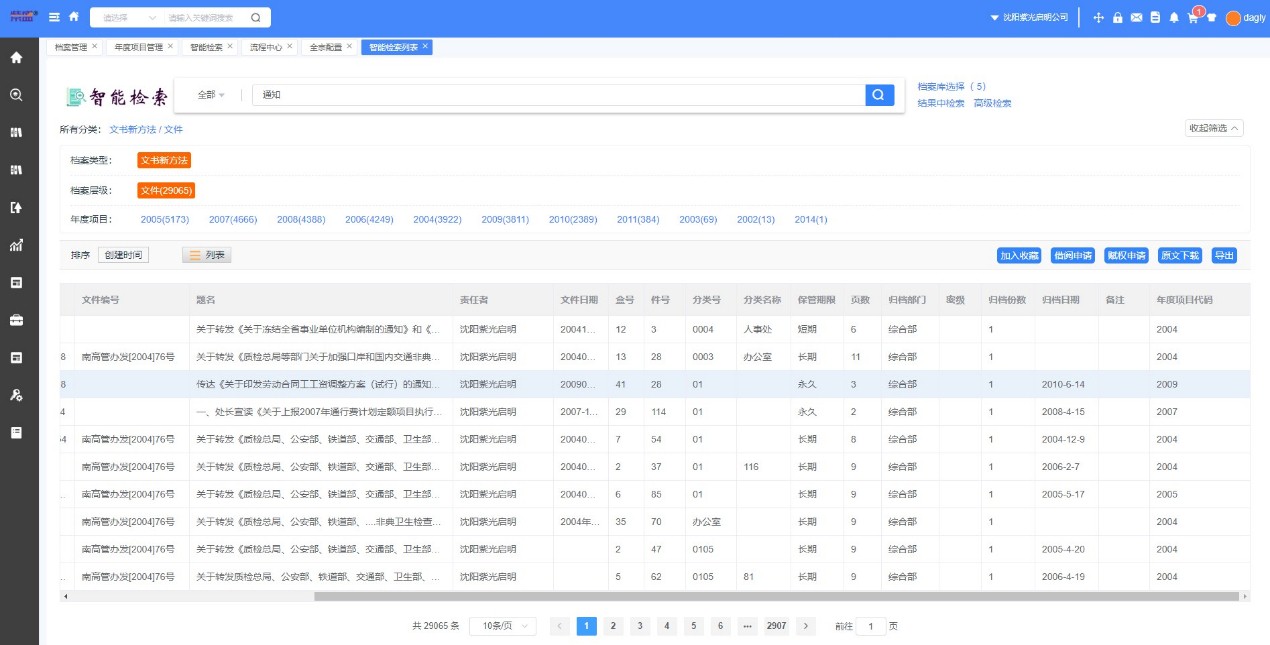Select row titled 传达《关于印发劳动合同工工资调整方案
The image size is (1270, 645).
tap(654, 384)
